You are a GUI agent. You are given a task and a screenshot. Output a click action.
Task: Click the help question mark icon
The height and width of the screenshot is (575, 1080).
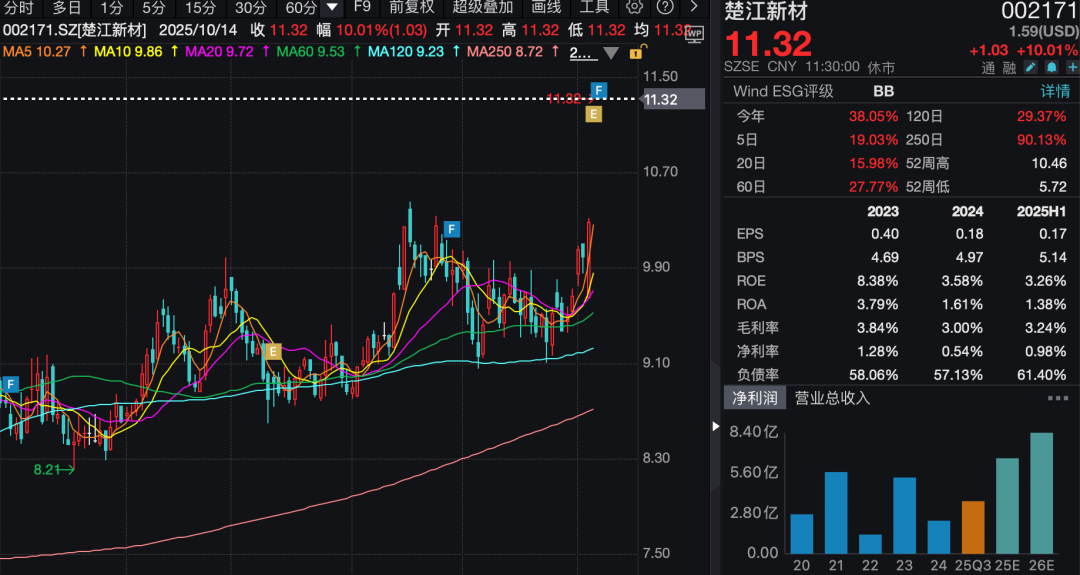[664, 7]
